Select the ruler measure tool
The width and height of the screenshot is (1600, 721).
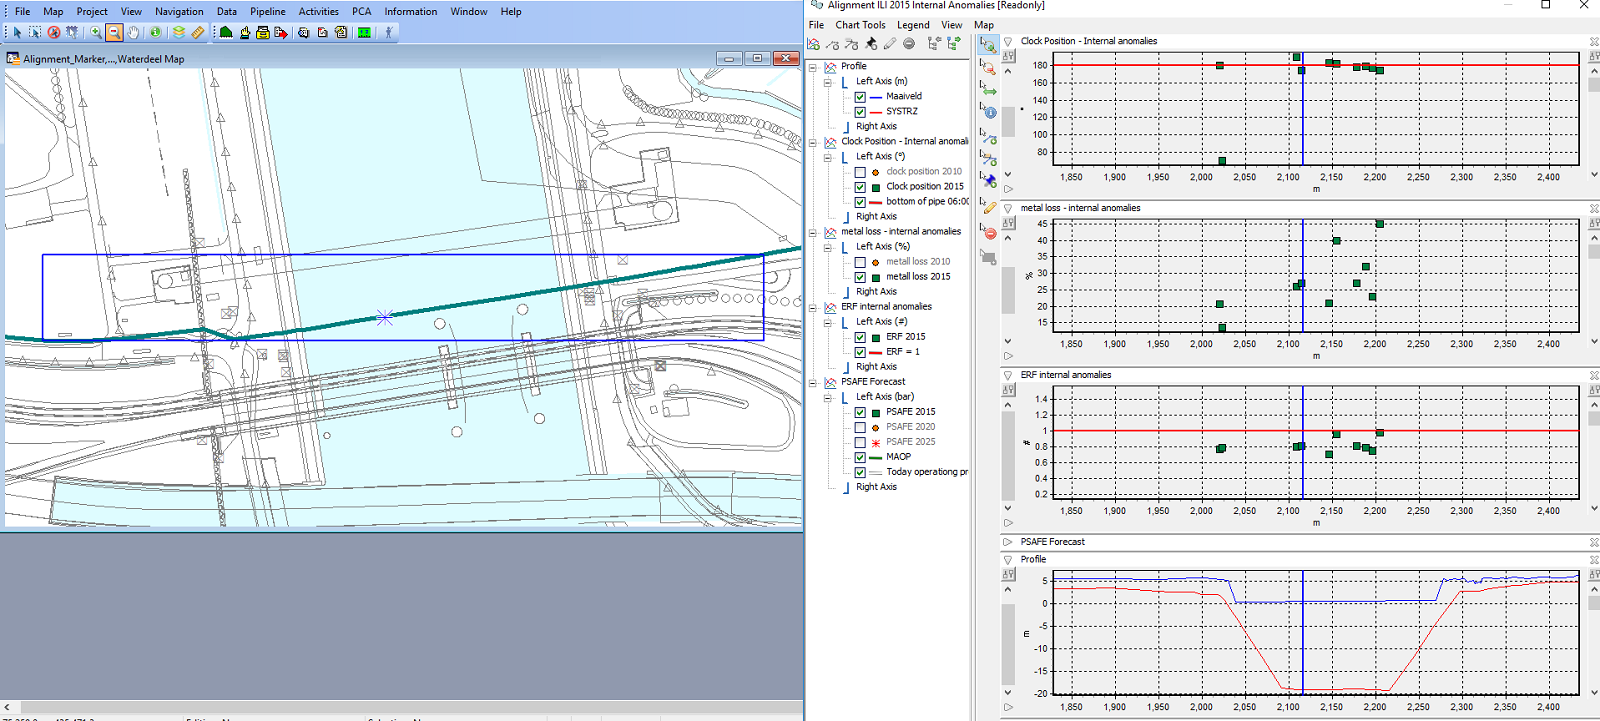point(198,32)
